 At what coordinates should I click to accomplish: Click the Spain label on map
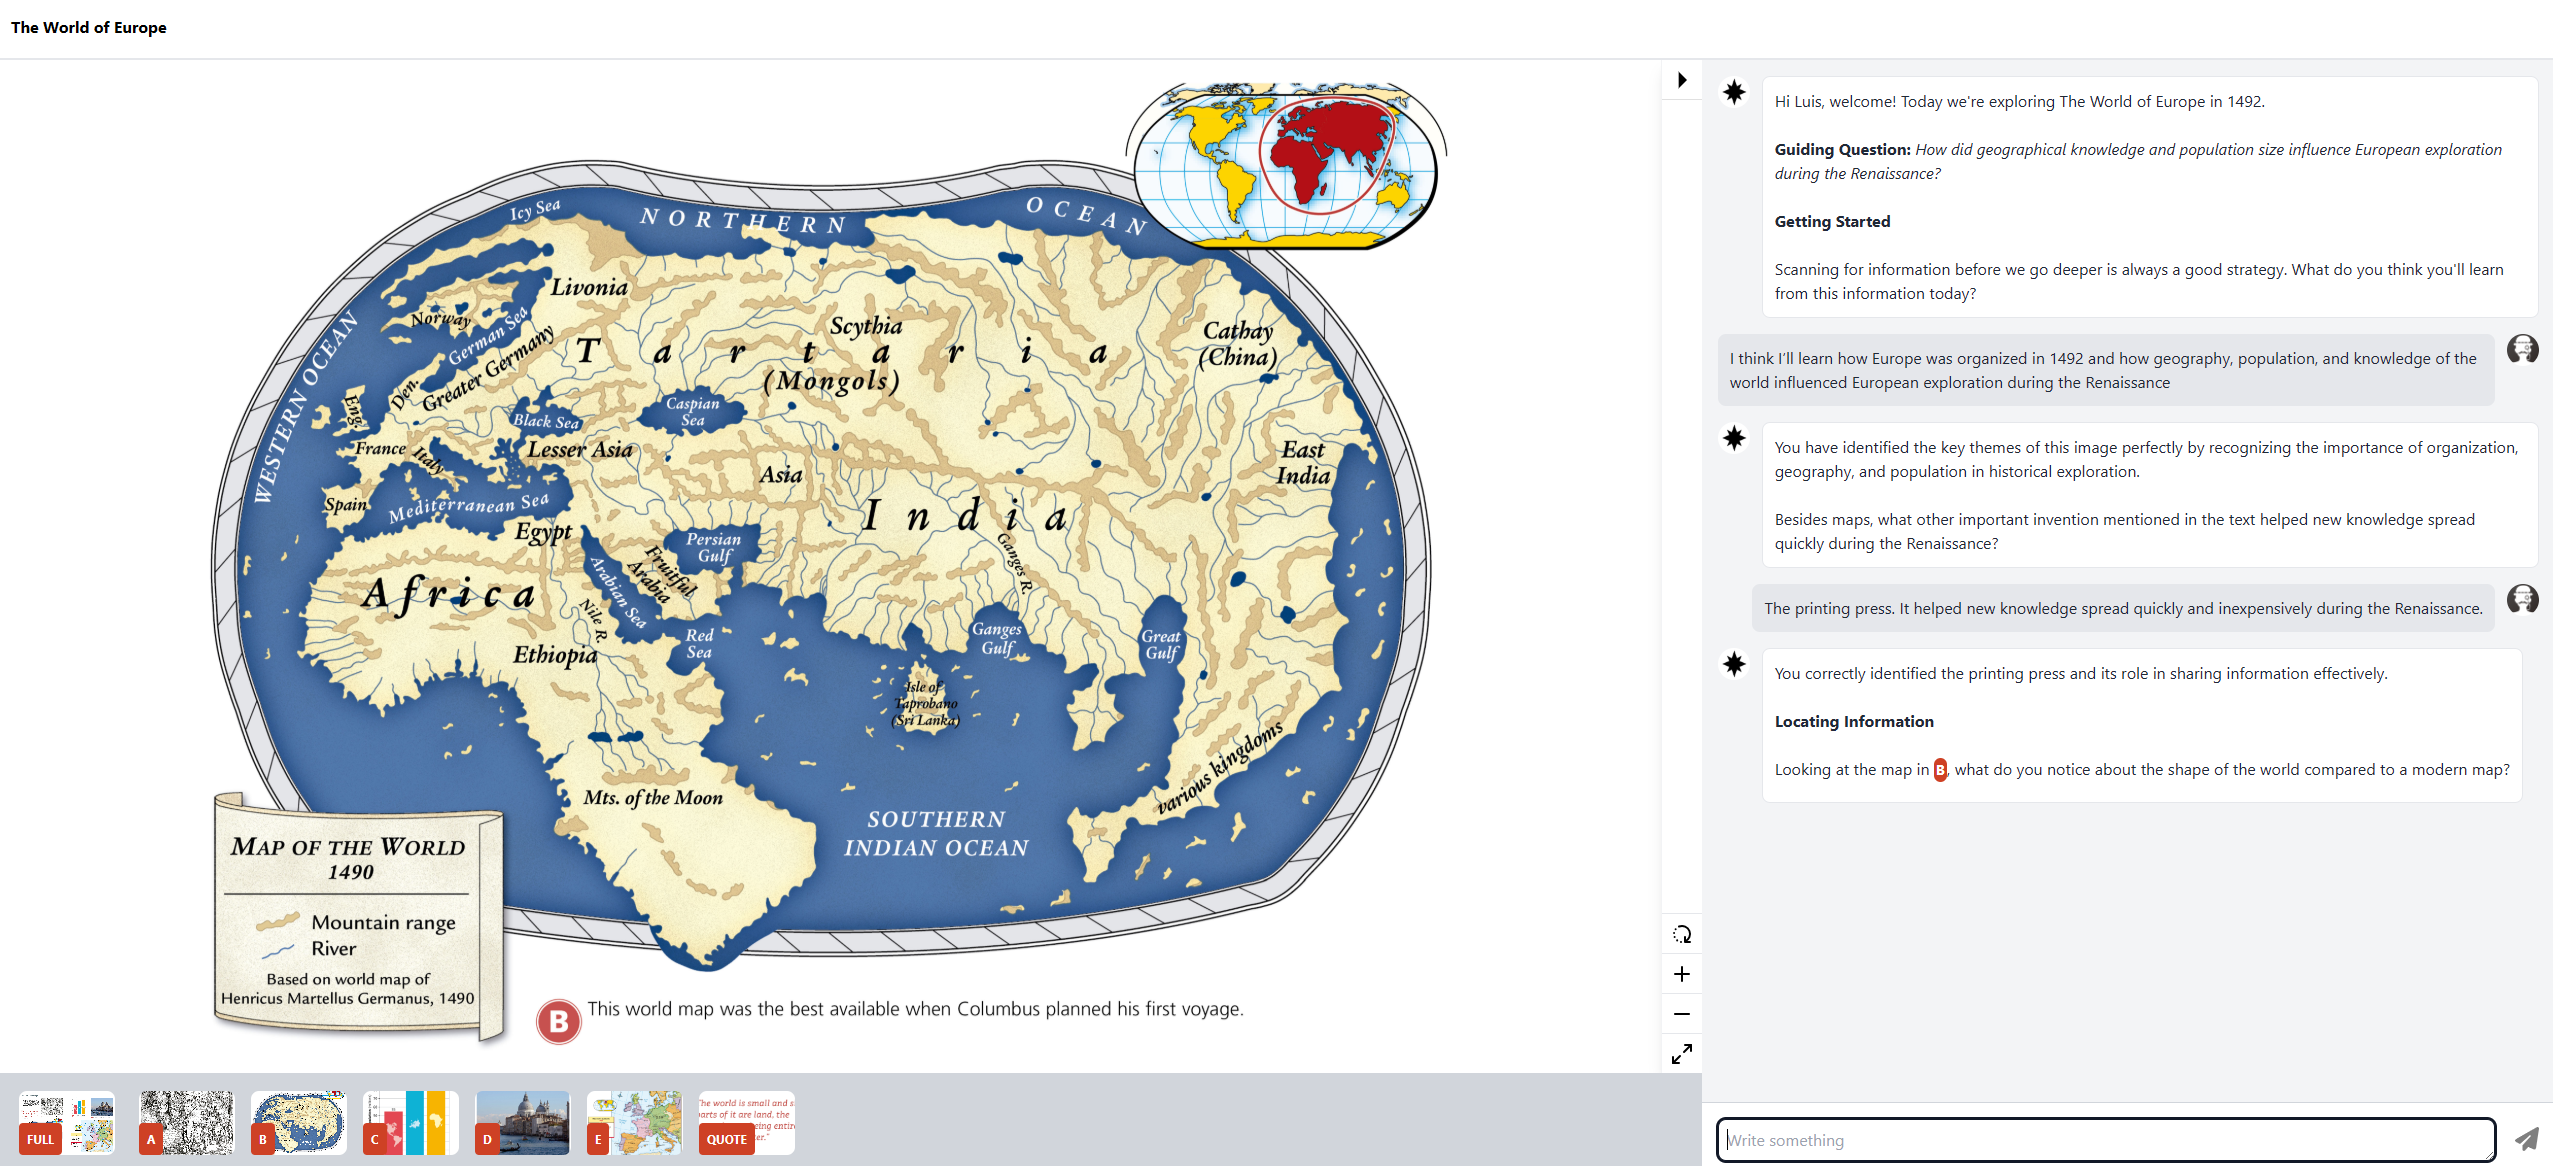[x=345, y=504]
